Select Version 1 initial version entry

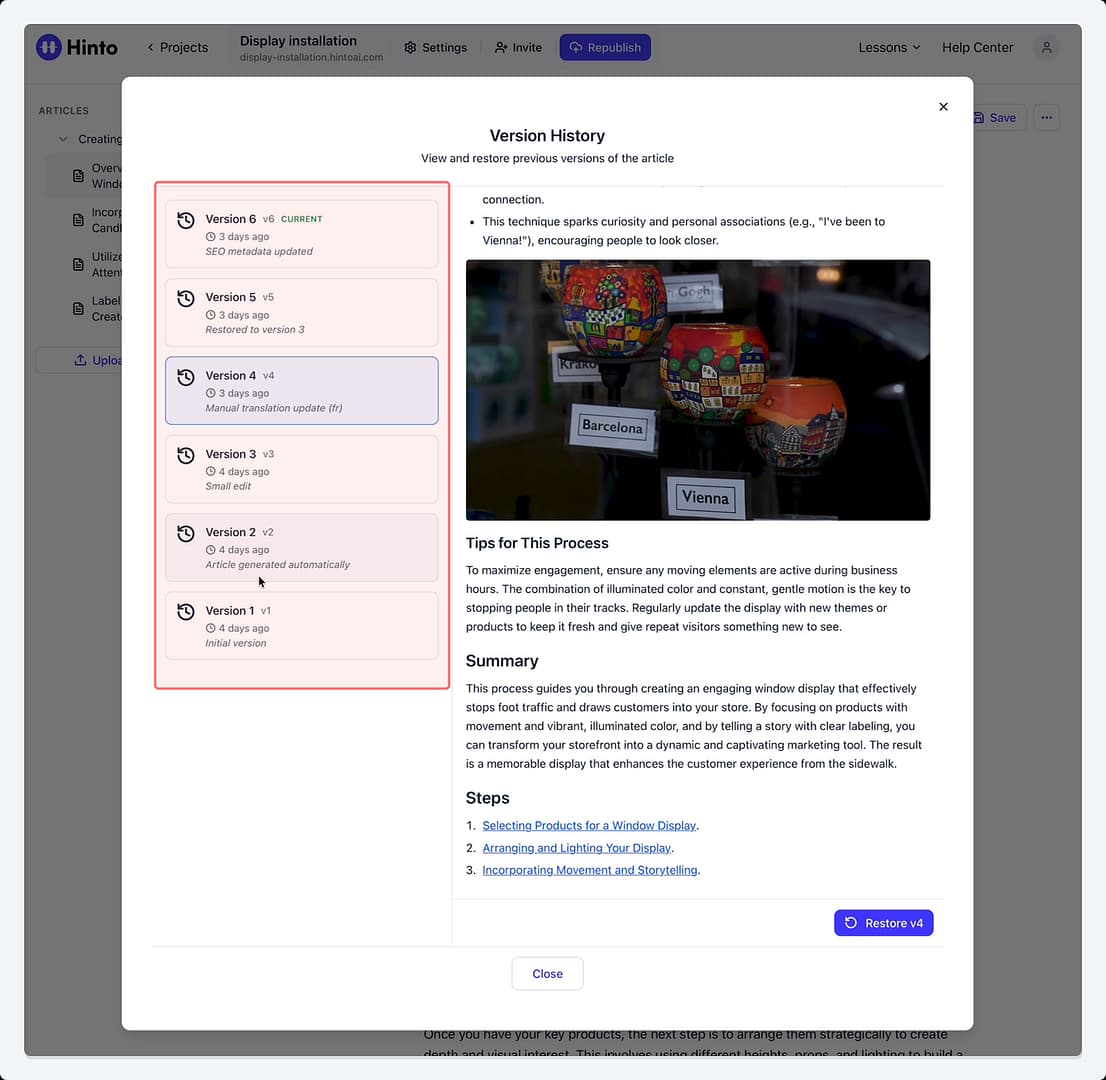coord(302,626)
